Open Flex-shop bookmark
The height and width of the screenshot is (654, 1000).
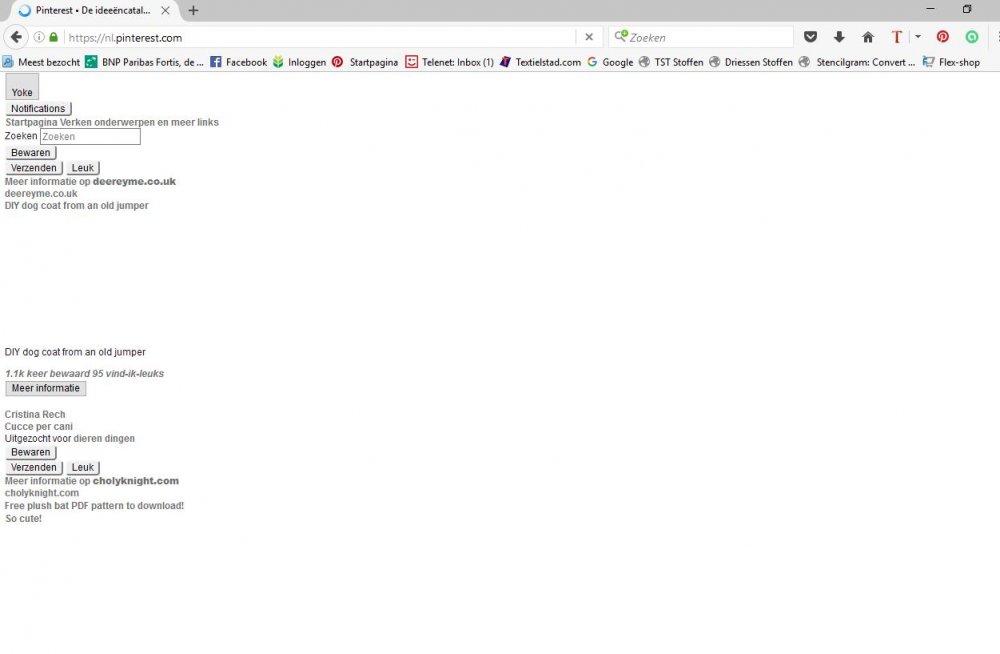951,62
